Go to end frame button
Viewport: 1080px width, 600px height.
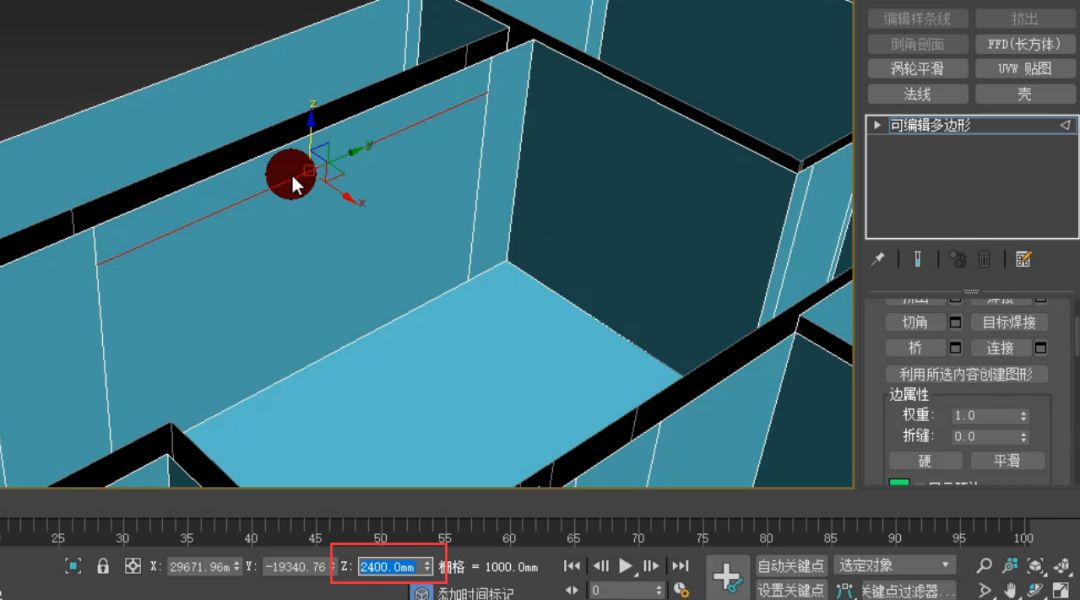[x=681, y=566]
